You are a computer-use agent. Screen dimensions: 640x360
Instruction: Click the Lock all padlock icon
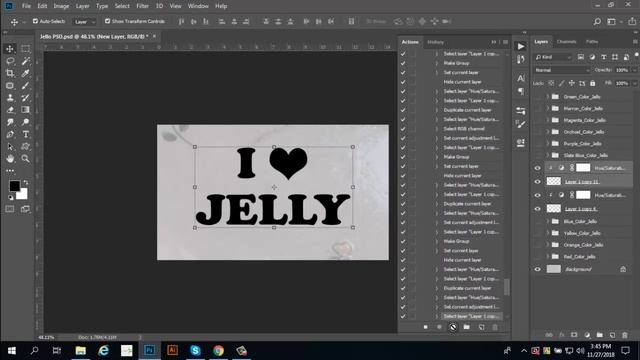[593, 83]
